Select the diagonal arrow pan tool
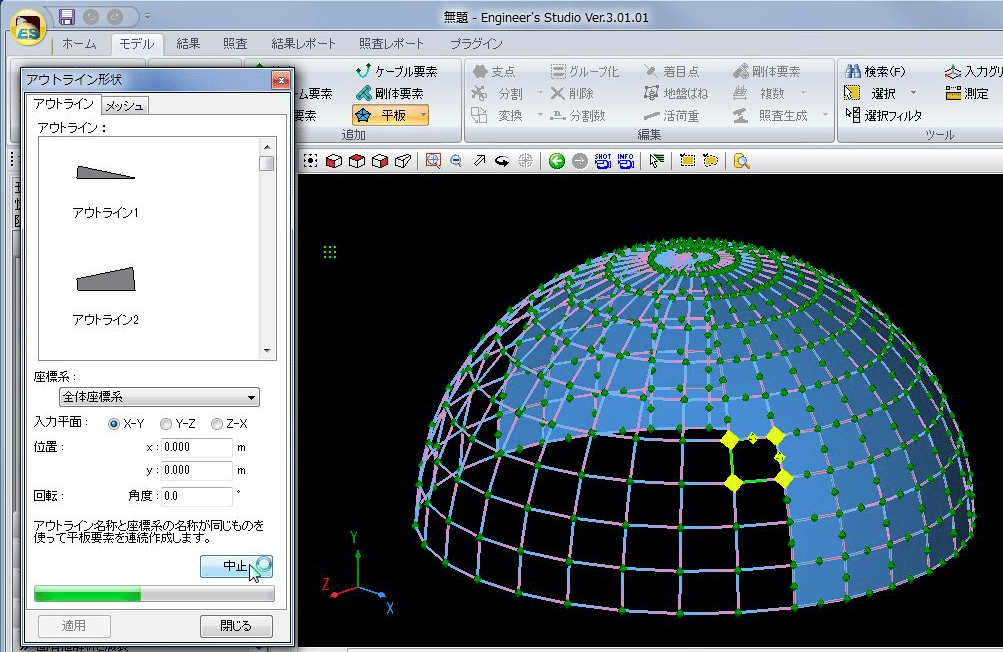This screenshot has height=652, width=1003. 479,161
